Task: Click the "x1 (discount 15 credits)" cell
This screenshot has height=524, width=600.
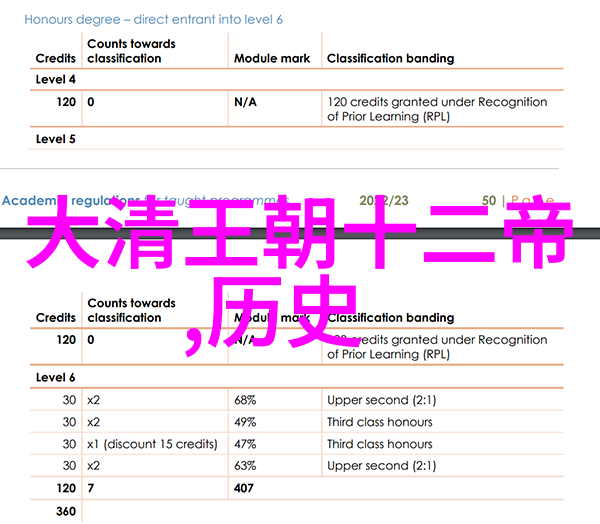Action: (x=152, y=444)
